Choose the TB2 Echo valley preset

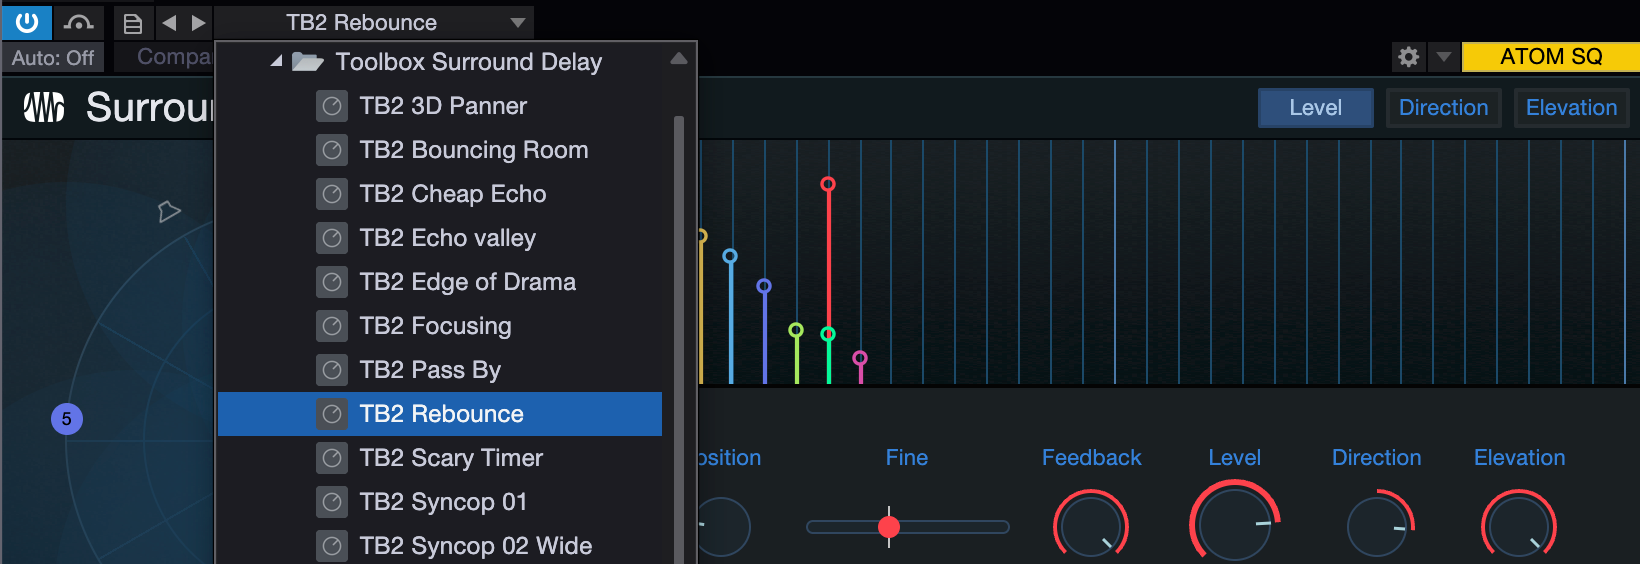(447, 238)
